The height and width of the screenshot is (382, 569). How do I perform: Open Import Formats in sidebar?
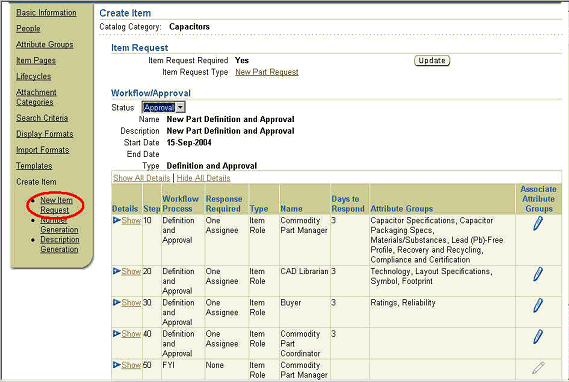pyautogui.click(x=42, y=150)
